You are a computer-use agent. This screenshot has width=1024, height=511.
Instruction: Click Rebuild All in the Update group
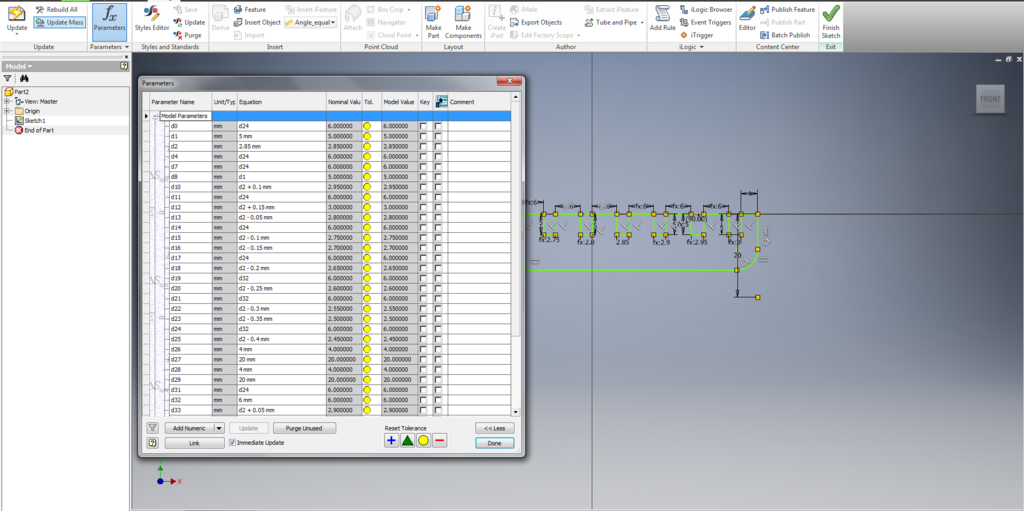pyautogui.click(x=56, y=10)
